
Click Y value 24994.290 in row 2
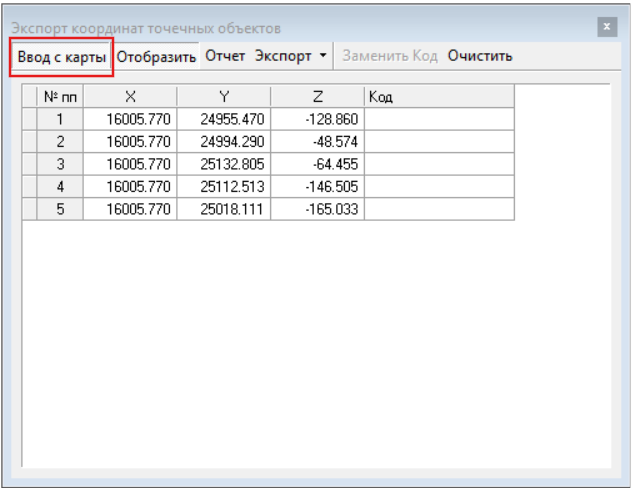224,142
